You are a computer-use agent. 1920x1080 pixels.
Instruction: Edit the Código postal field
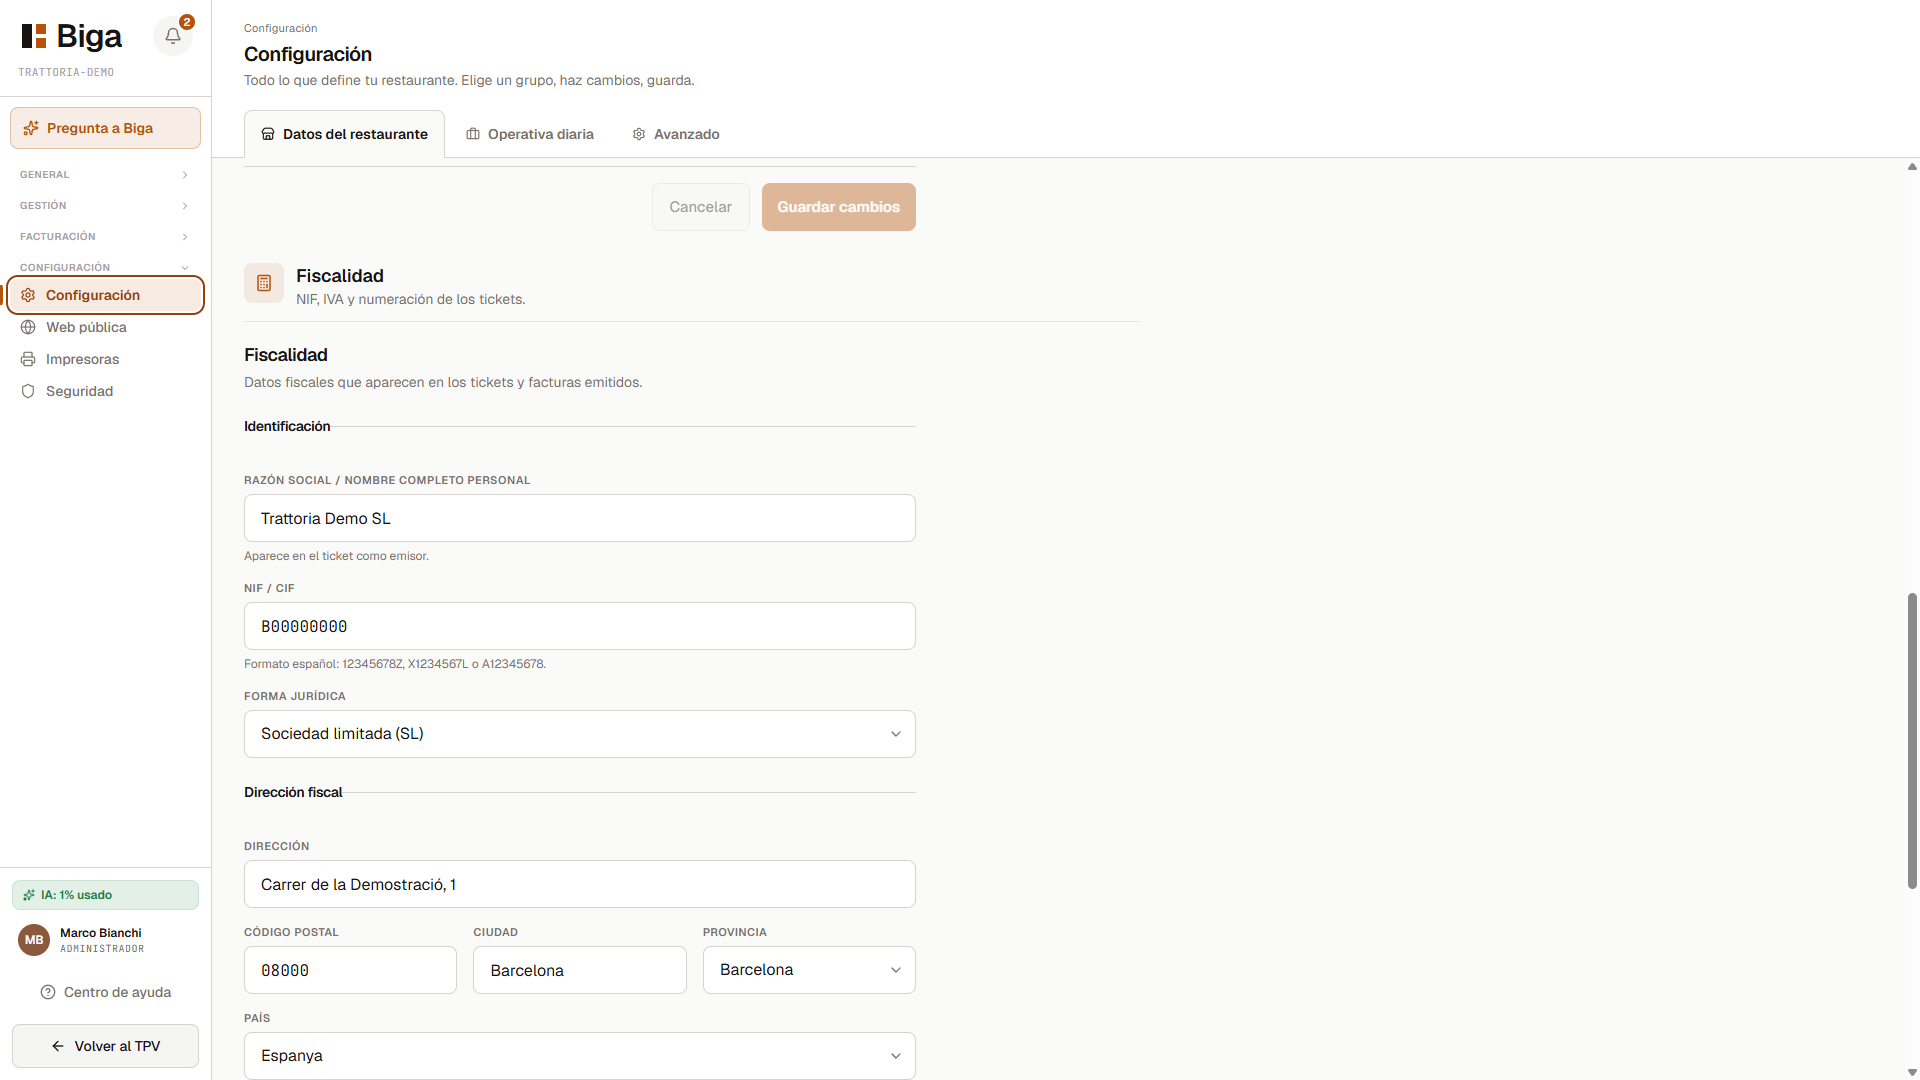click(x=350, y=970)
